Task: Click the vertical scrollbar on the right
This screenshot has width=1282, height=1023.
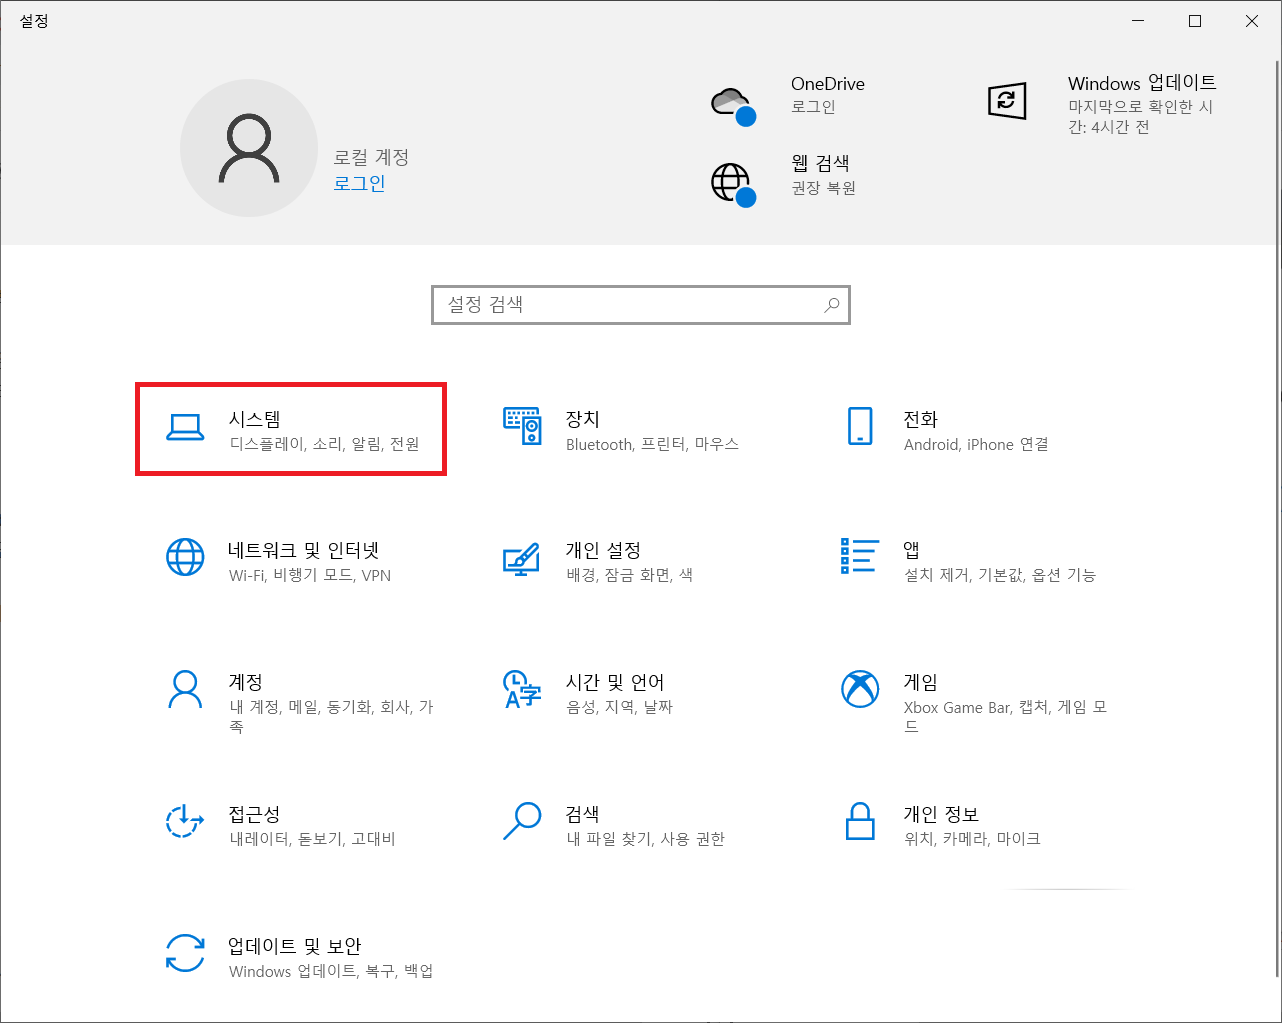Action: coord(1276,520)
